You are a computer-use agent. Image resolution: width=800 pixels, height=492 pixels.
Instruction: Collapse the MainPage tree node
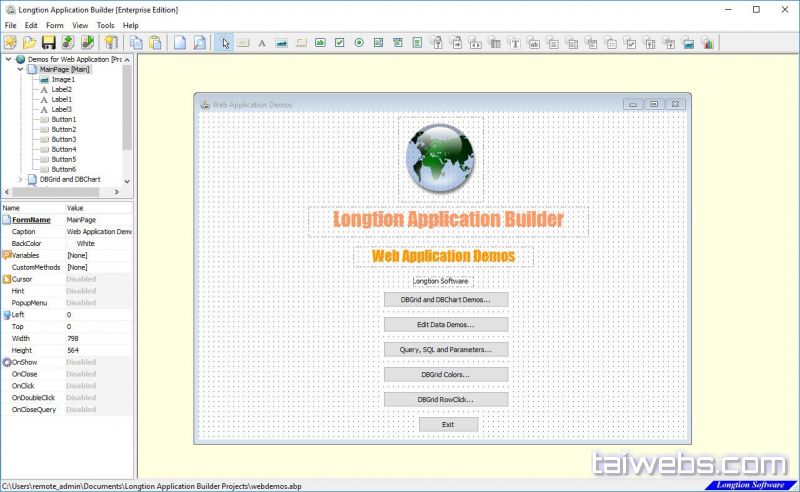(21, 69)
